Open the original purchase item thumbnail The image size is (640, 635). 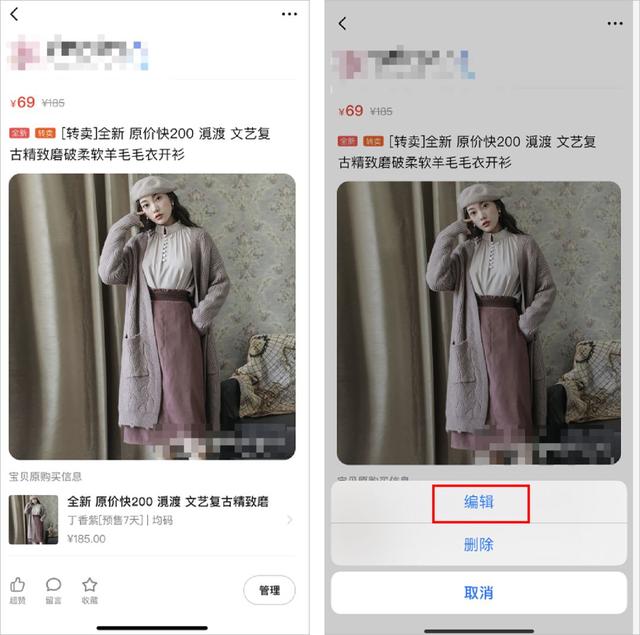[33, 520]
